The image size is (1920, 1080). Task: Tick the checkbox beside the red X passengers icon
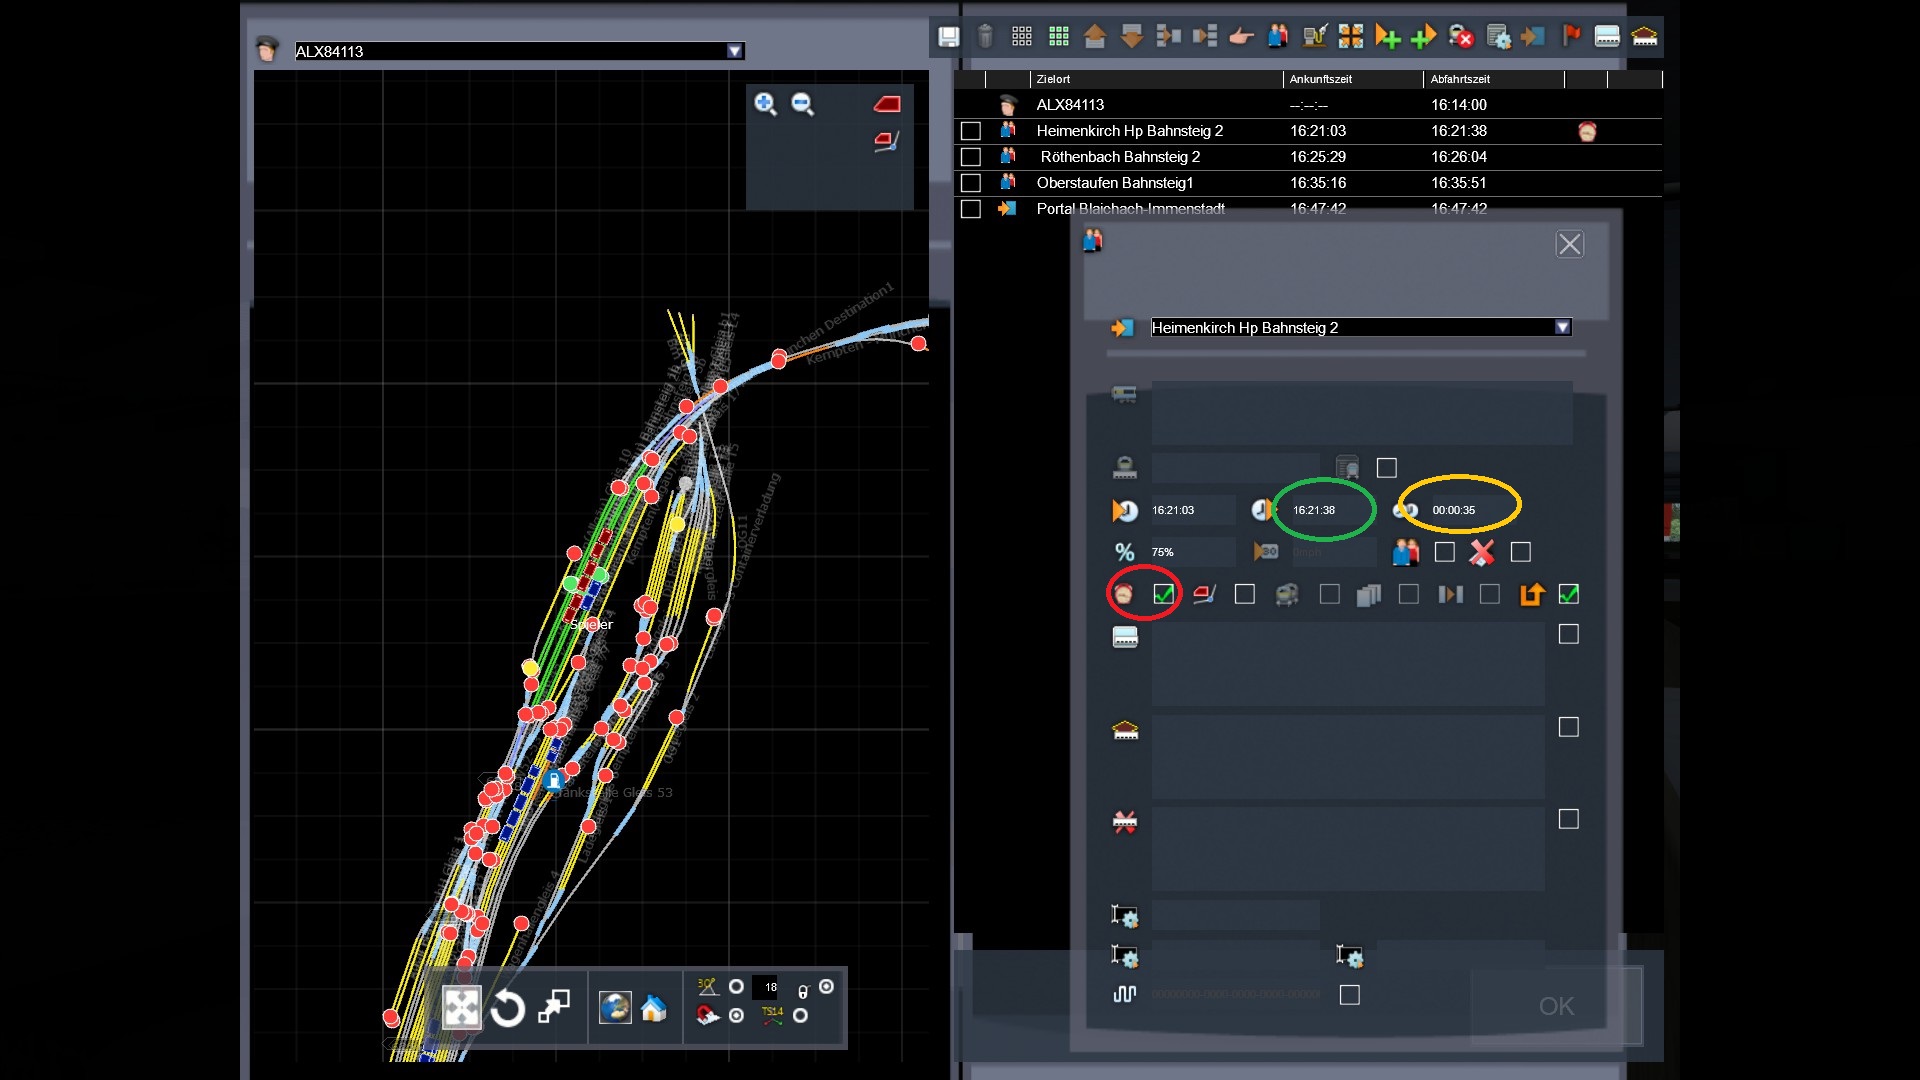(x=1520, y=552)
